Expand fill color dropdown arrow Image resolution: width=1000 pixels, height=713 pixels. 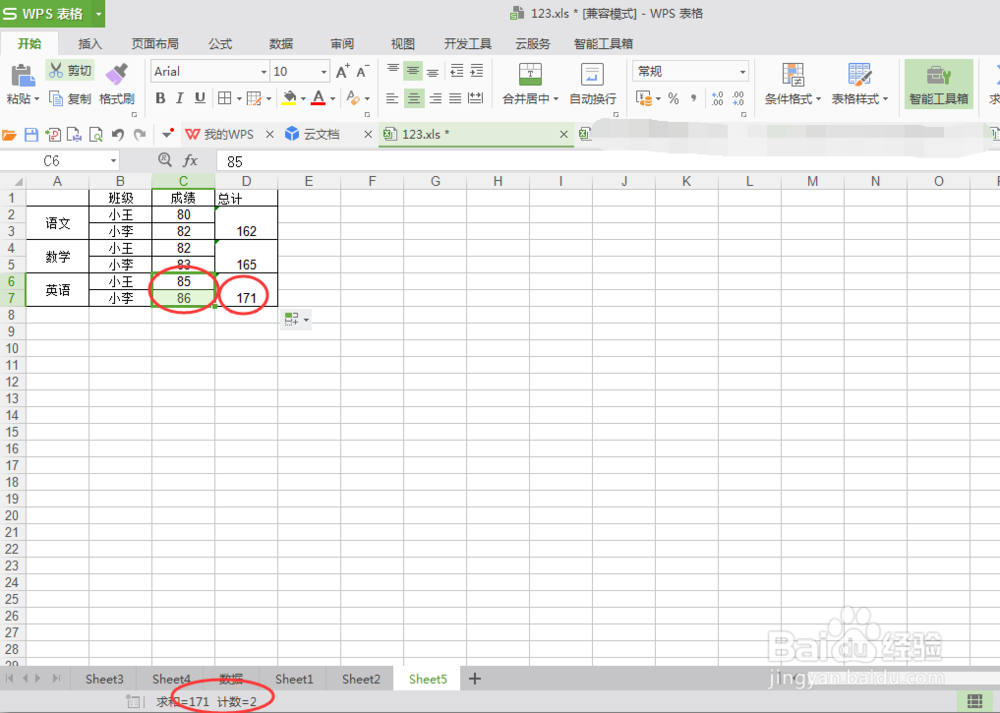pyautogui.click(x=303, y=99)
